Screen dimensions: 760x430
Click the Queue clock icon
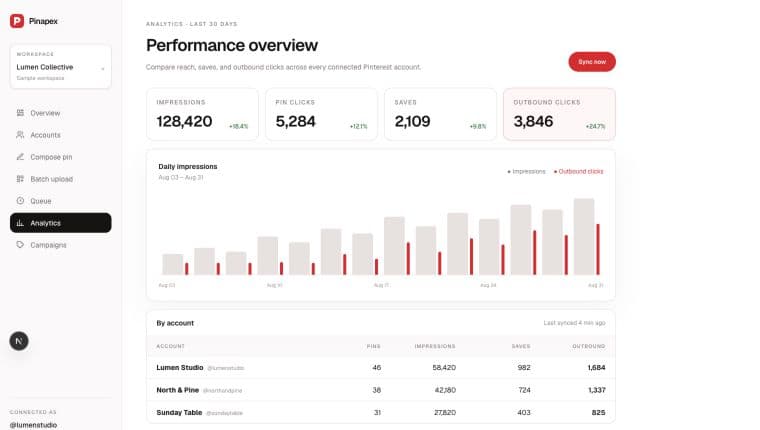point(20,201)
